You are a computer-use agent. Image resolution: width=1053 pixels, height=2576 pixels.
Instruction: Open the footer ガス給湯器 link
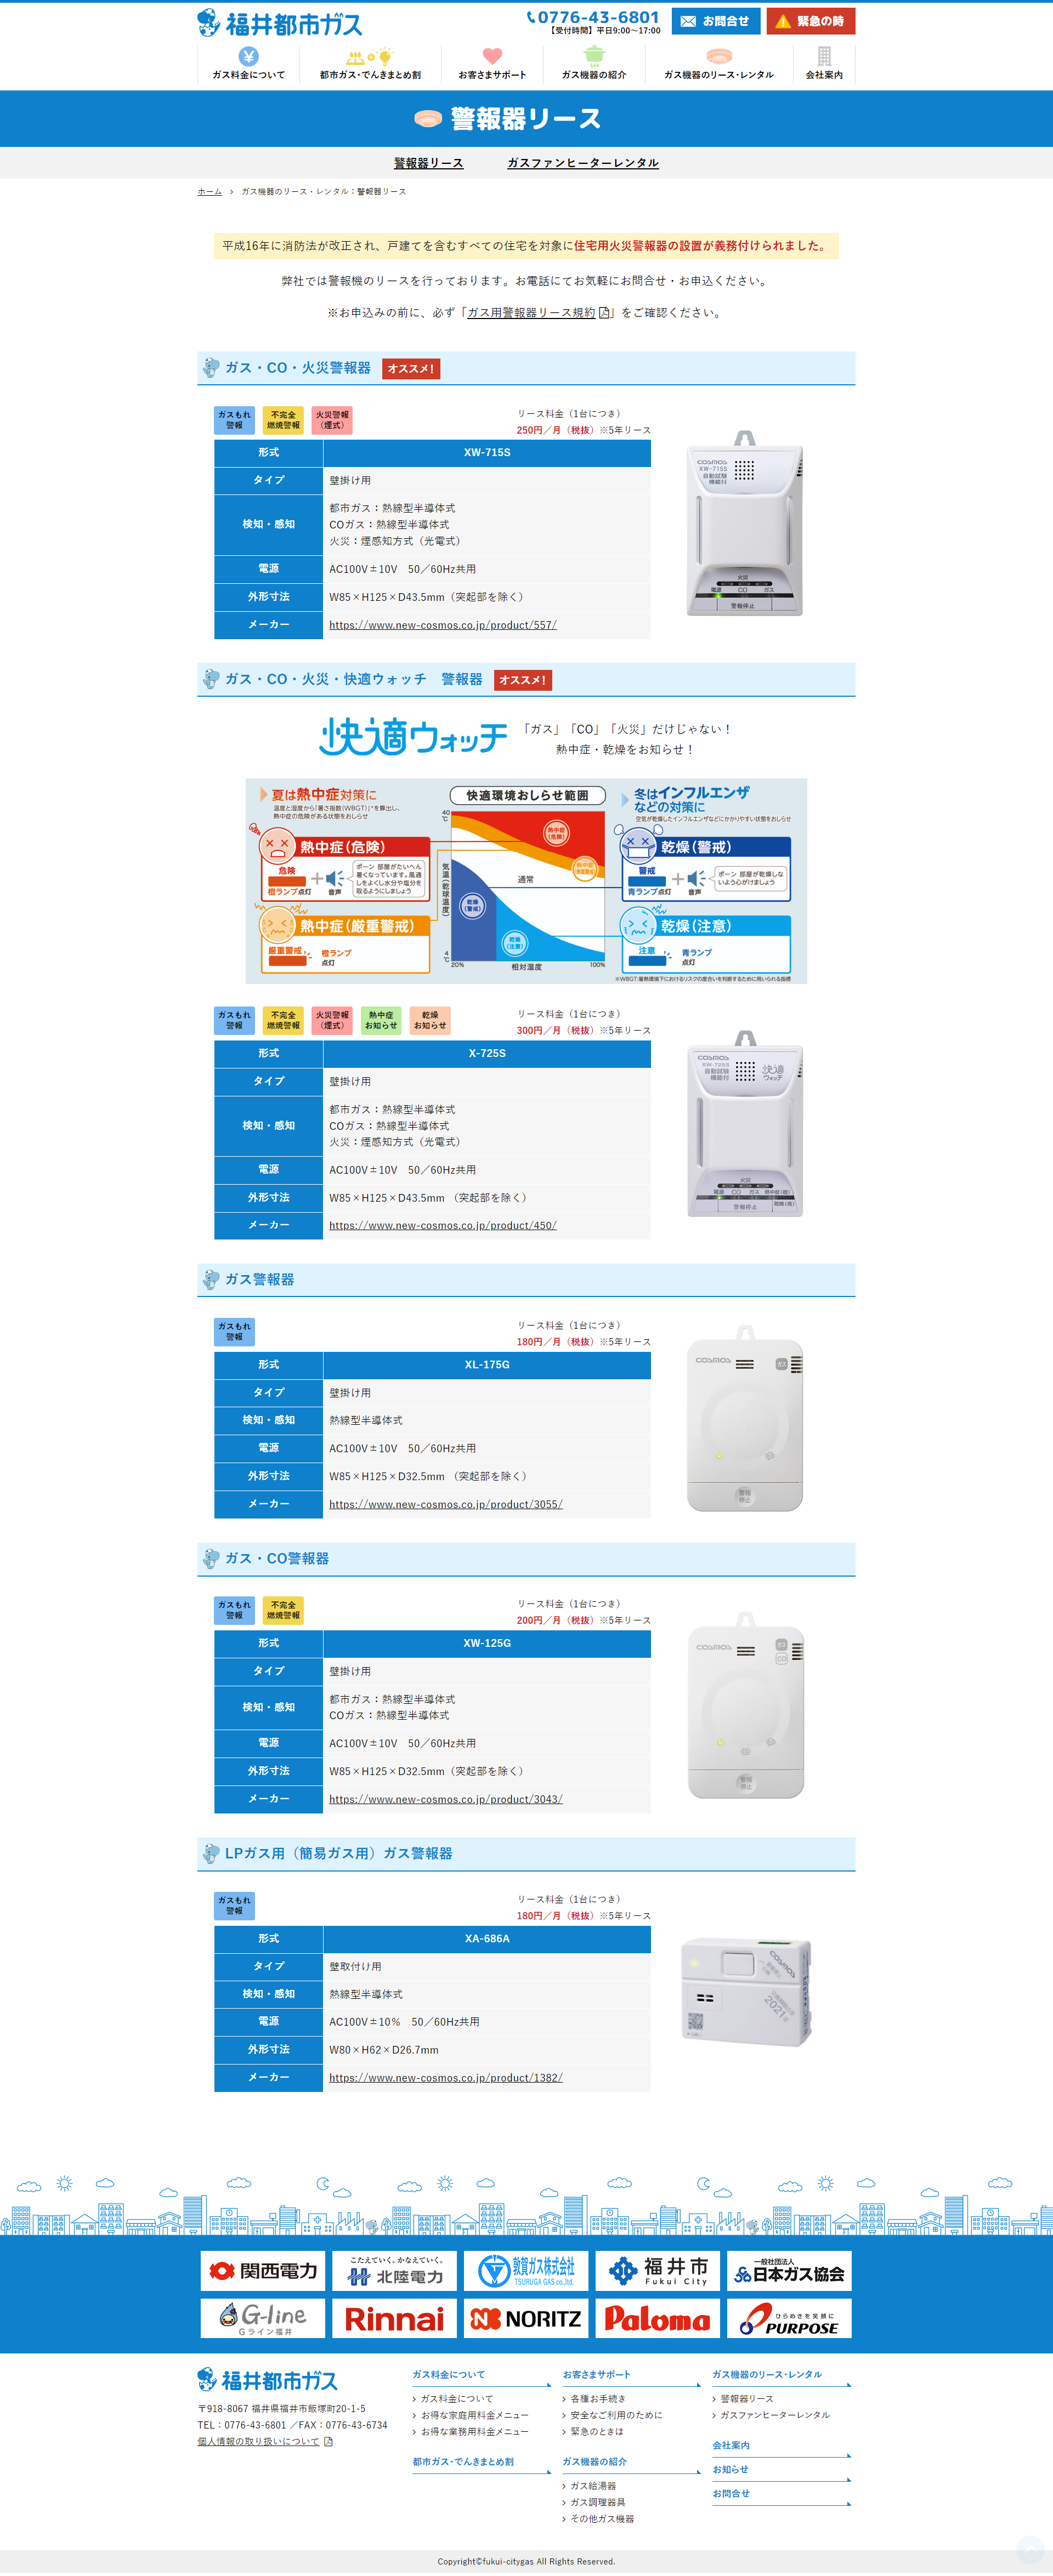(593, 2486)
